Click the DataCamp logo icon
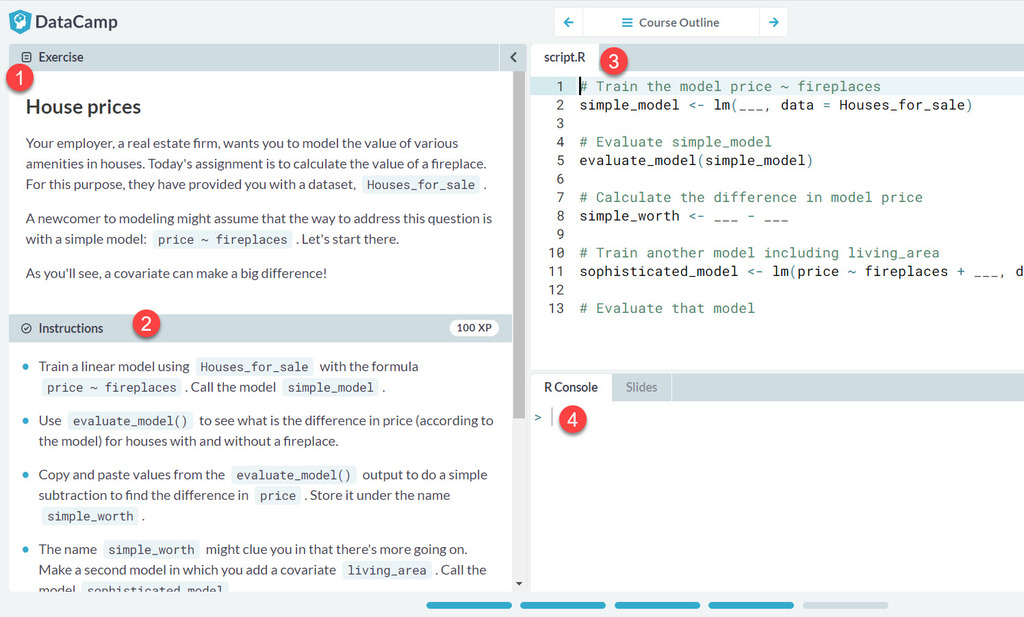 pyautogui.click(x=20, y=21)
